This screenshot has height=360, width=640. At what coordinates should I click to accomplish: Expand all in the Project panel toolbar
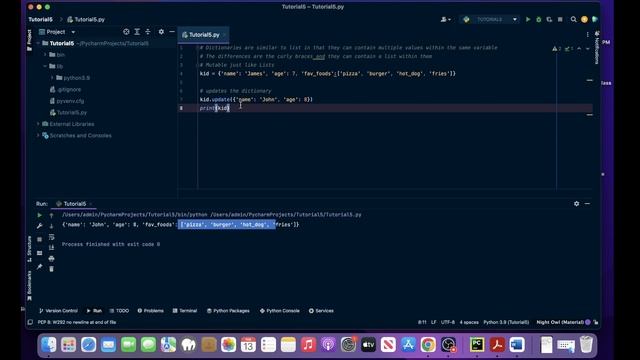pyautogui.click(x=137, y=32)
